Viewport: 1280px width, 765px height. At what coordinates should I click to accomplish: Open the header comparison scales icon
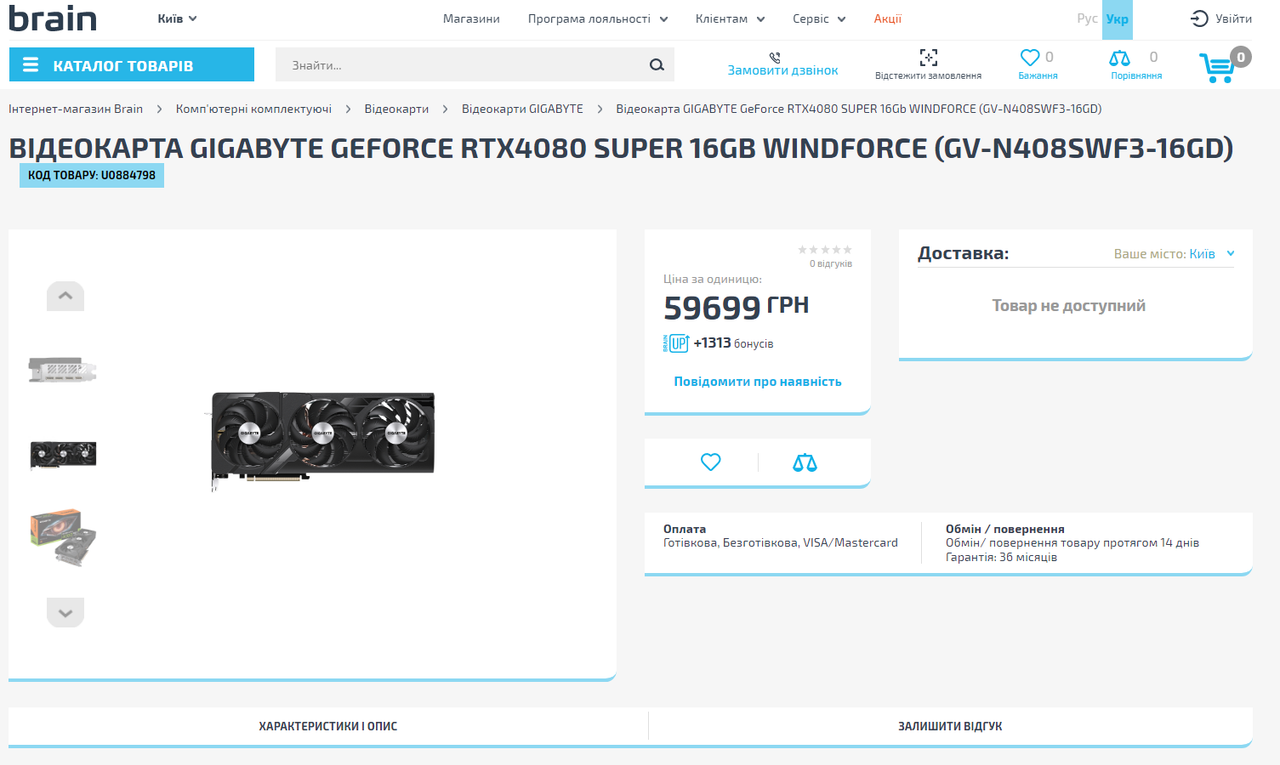coord(1119,58)
